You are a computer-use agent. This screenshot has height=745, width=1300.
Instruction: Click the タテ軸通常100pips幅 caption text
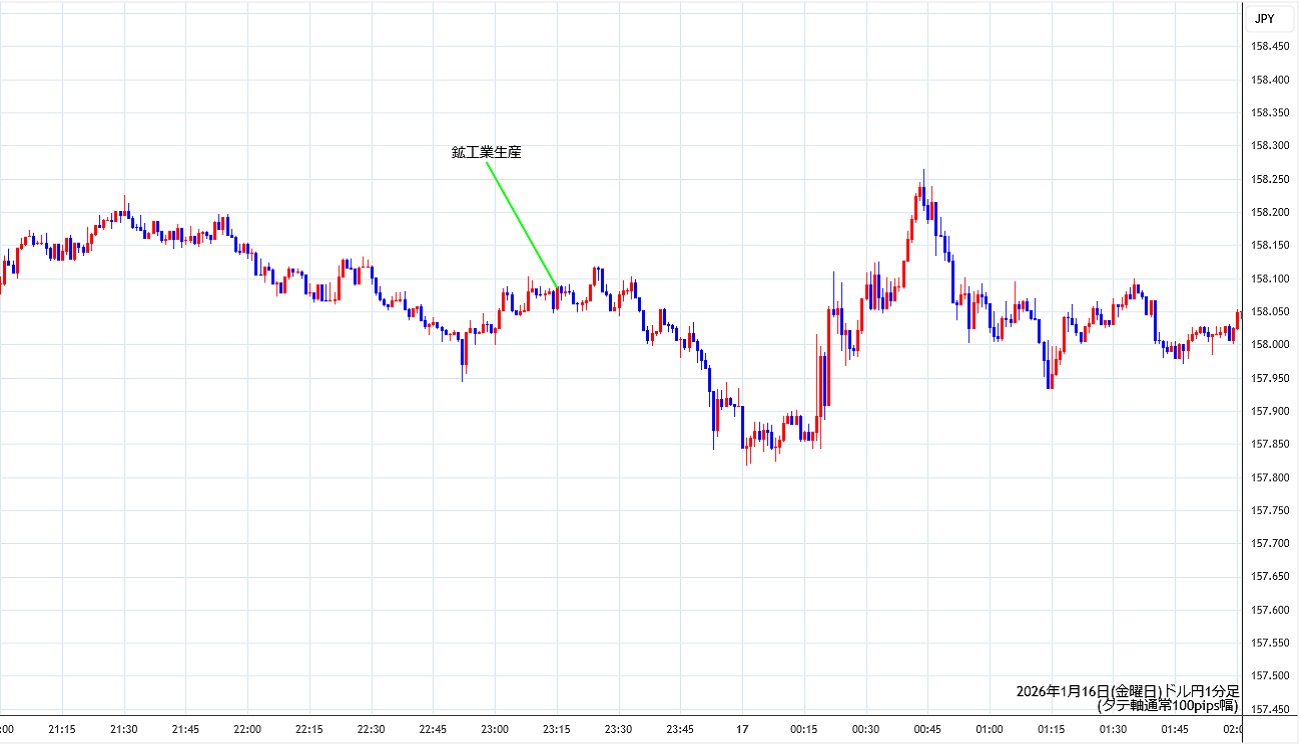coord(1167,705)
